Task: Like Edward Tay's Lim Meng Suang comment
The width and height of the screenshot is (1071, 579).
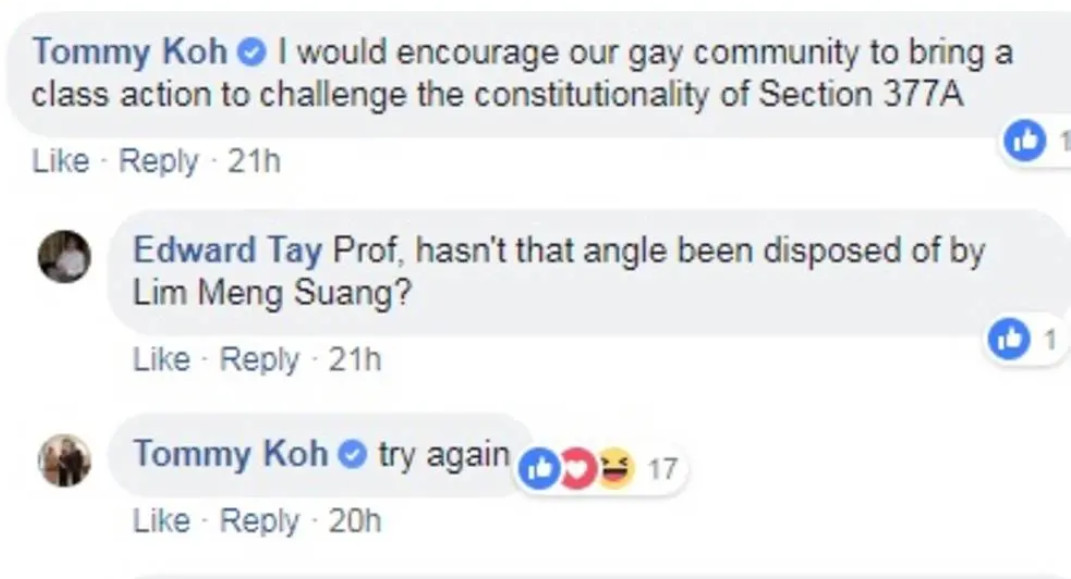Action: (161, 359)
